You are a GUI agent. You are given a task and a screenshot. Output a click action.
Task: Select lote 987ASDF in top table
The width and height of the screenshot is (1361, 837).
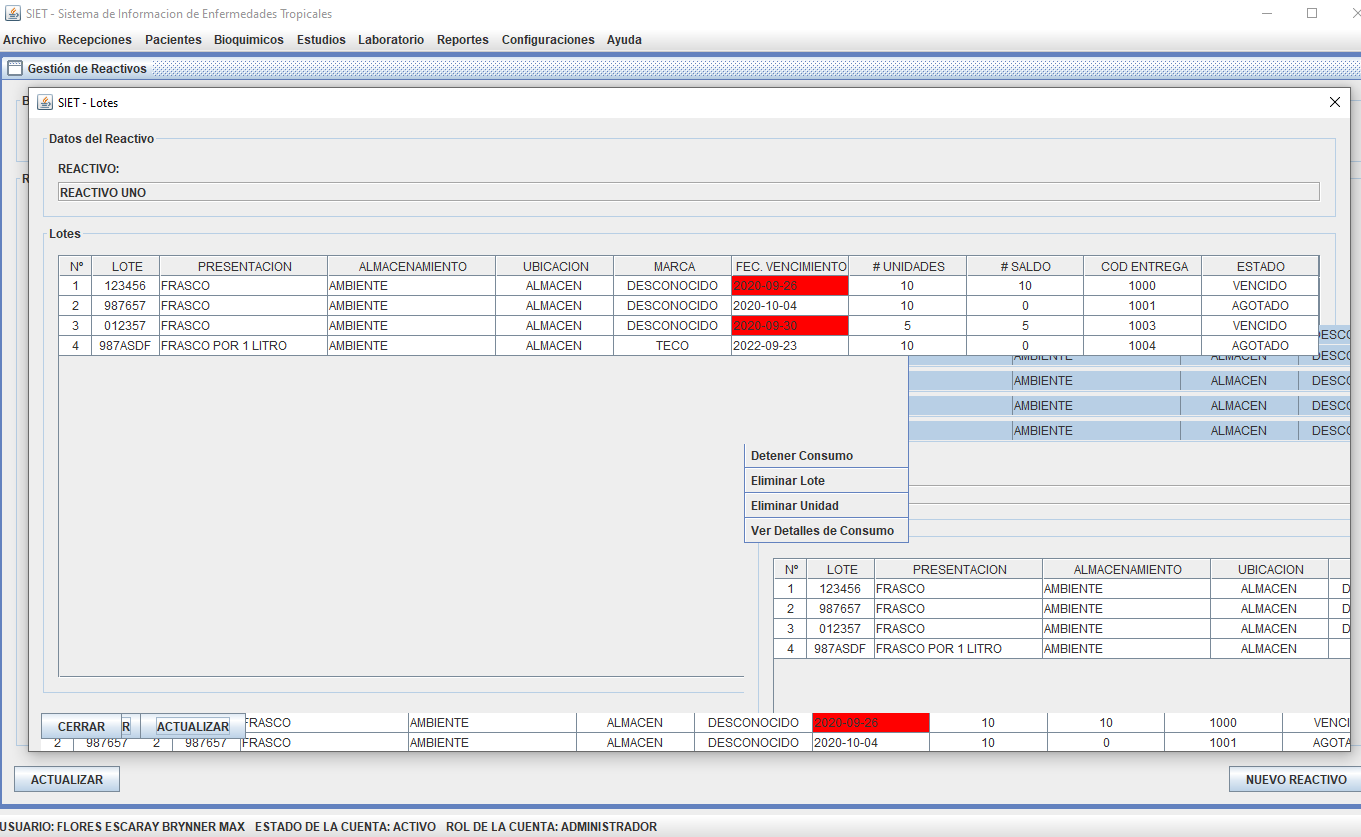127,346
